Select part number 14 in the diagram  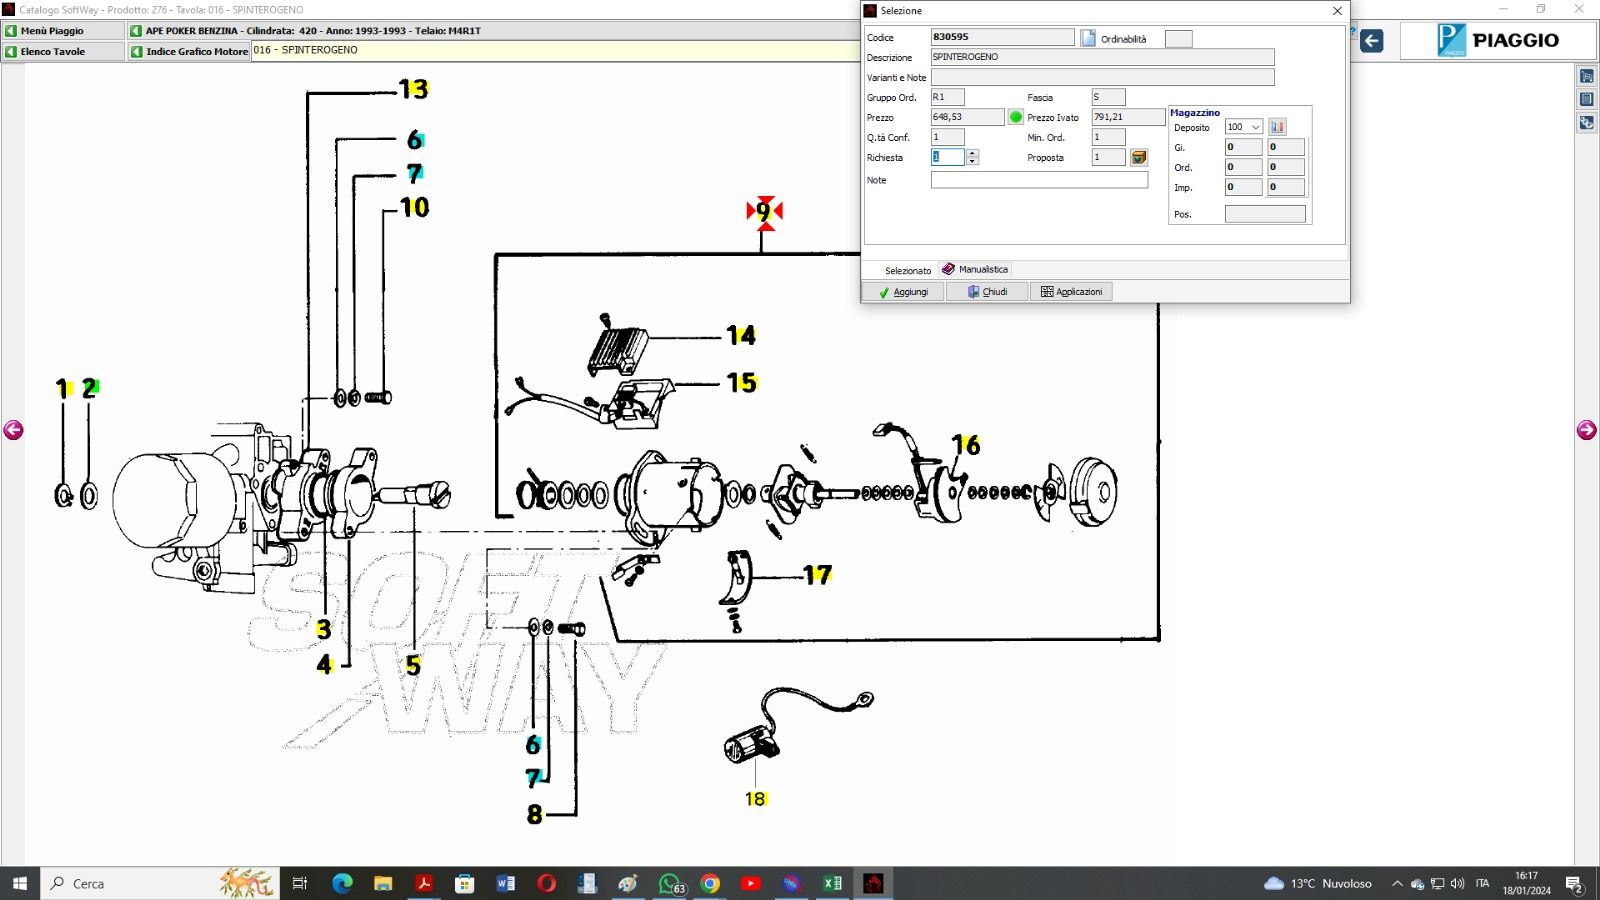pos(741,335)
